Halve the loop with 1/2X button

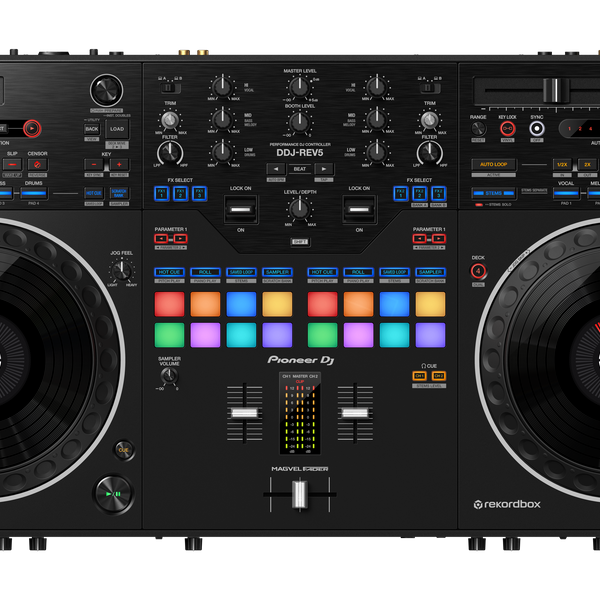click(x=562, y=165)
